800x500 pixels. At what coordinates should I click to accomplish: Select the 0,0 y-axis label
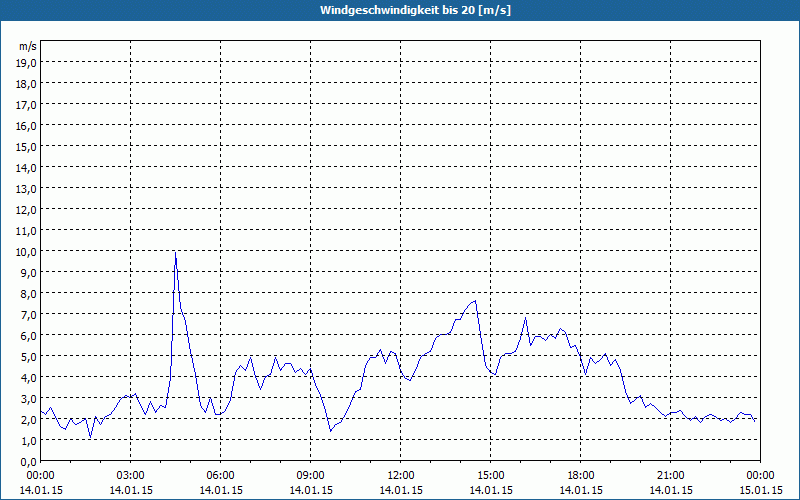(29, 462)
